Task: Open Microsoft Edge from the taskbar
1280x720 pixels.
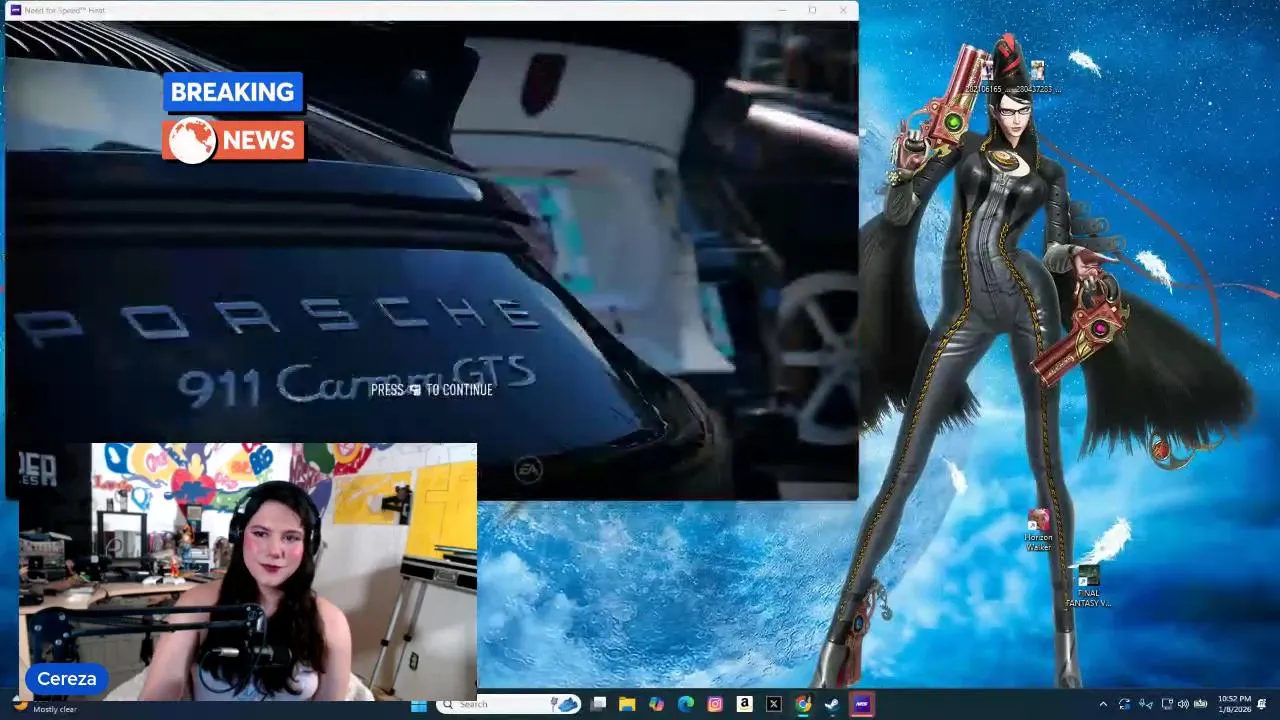Action: click(686, 704)
